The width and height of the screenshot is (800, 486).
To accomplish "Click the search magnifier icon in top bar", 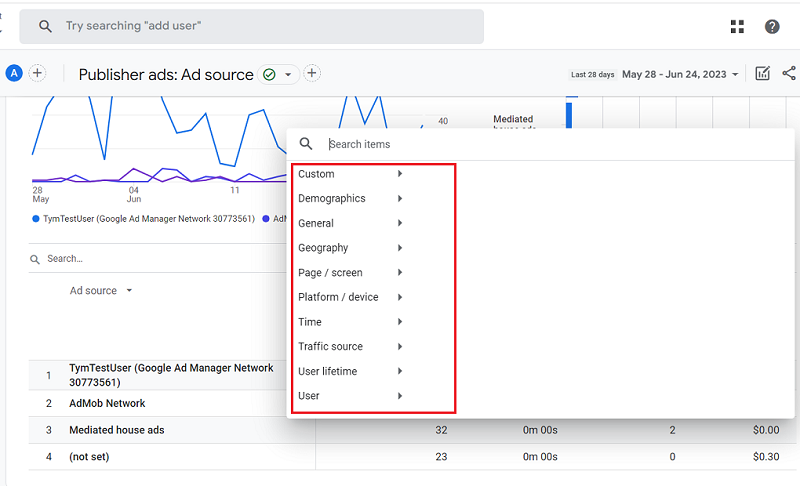I will [45, 26].
